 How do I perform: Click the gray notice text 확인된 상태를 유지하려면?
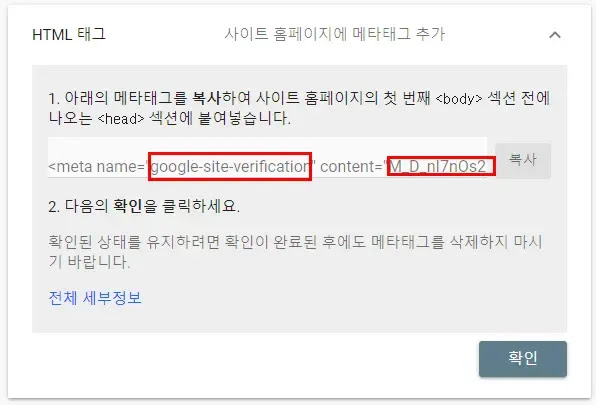pos(134,242)
